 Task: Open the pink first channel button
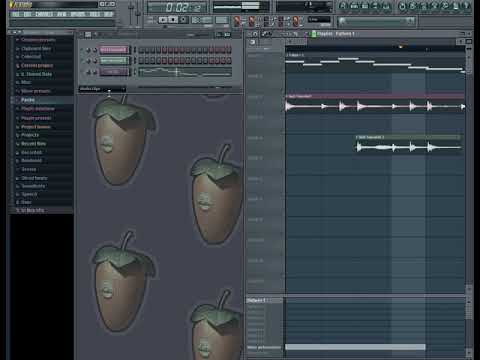tap(113, 50)
